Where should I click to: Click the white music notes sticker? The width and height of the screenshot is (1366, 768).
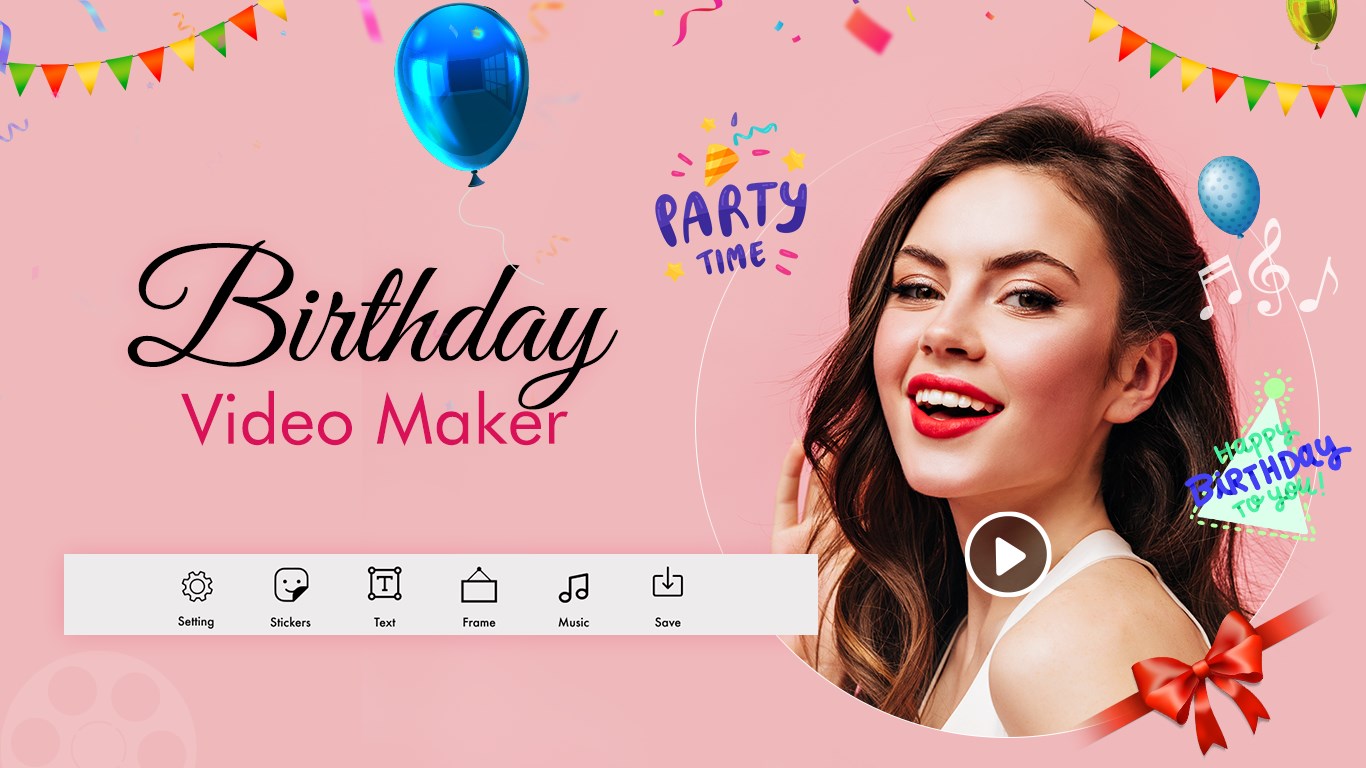pos(1268,270)
